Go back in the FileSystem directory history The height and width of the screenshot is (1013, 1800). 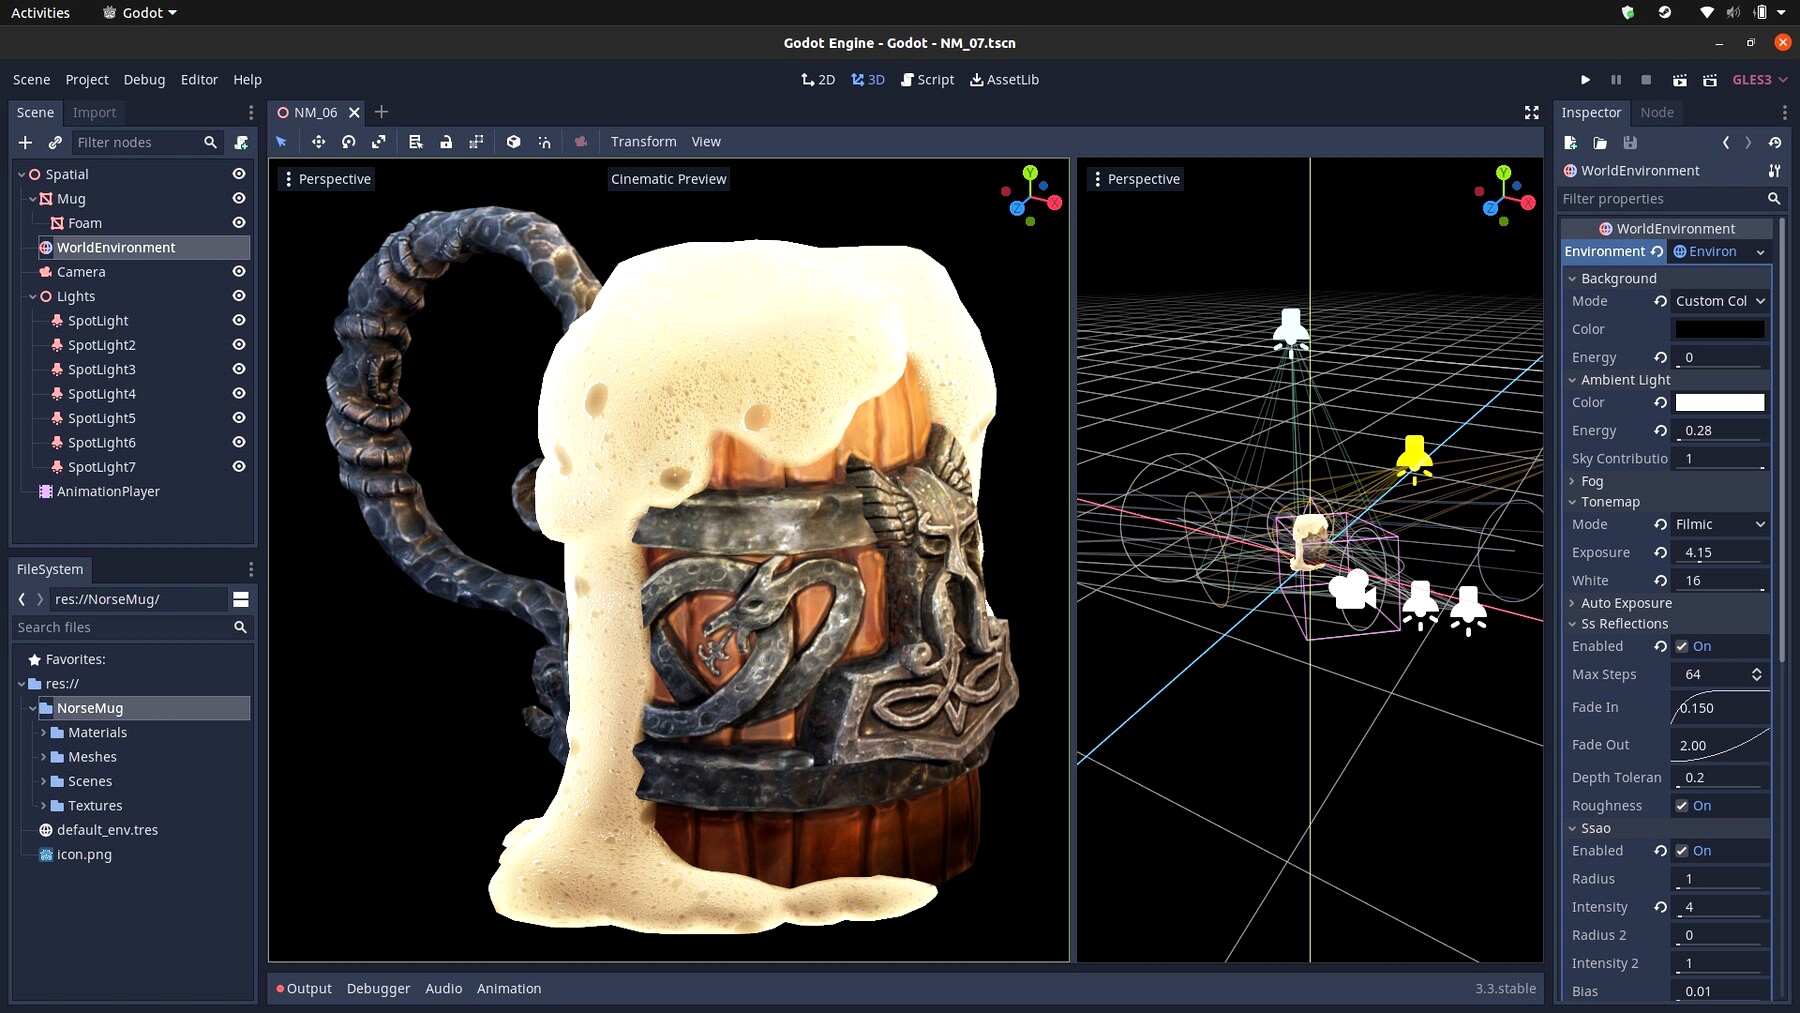[x=22, y=599]
